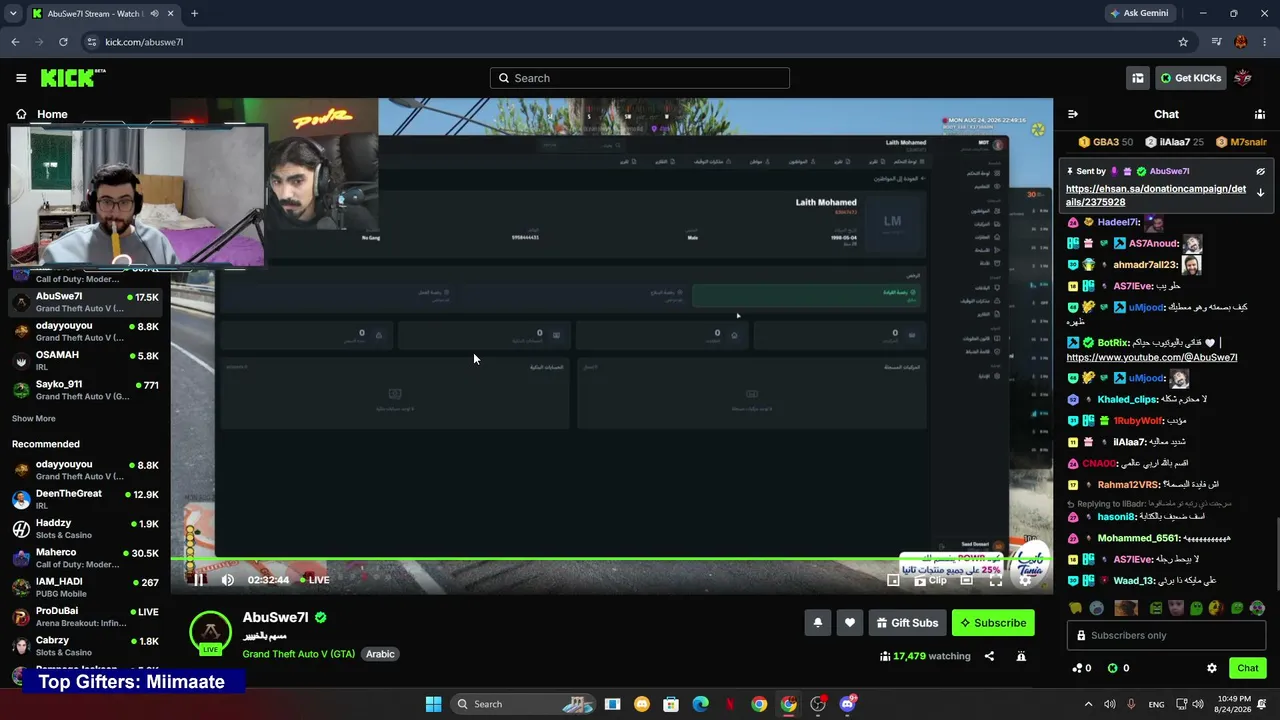Open IAM_HADI recommended channel
This screenshot has height=720, width=1280.
85,587
